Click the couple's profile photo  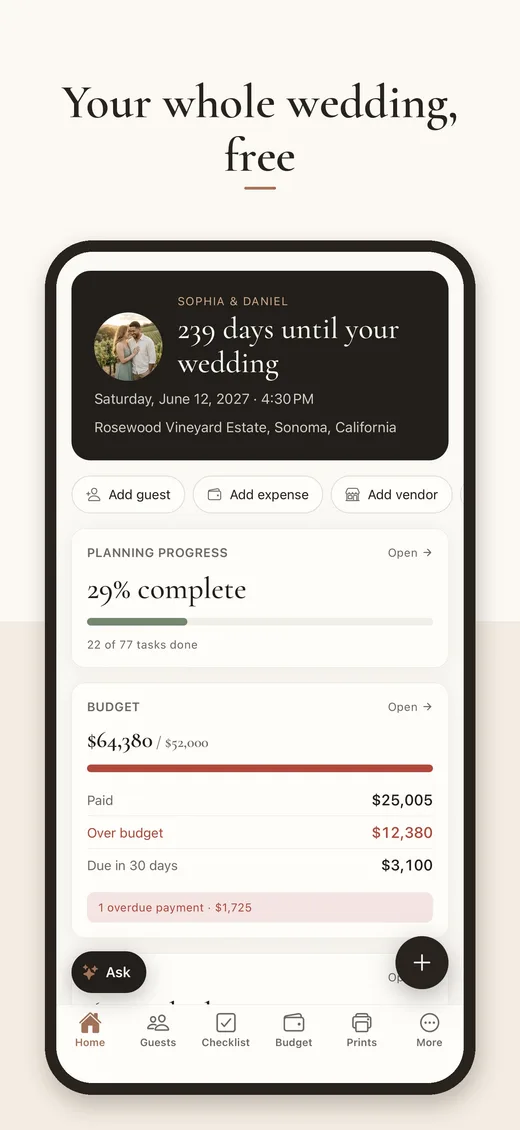click(x=128, y=346)
